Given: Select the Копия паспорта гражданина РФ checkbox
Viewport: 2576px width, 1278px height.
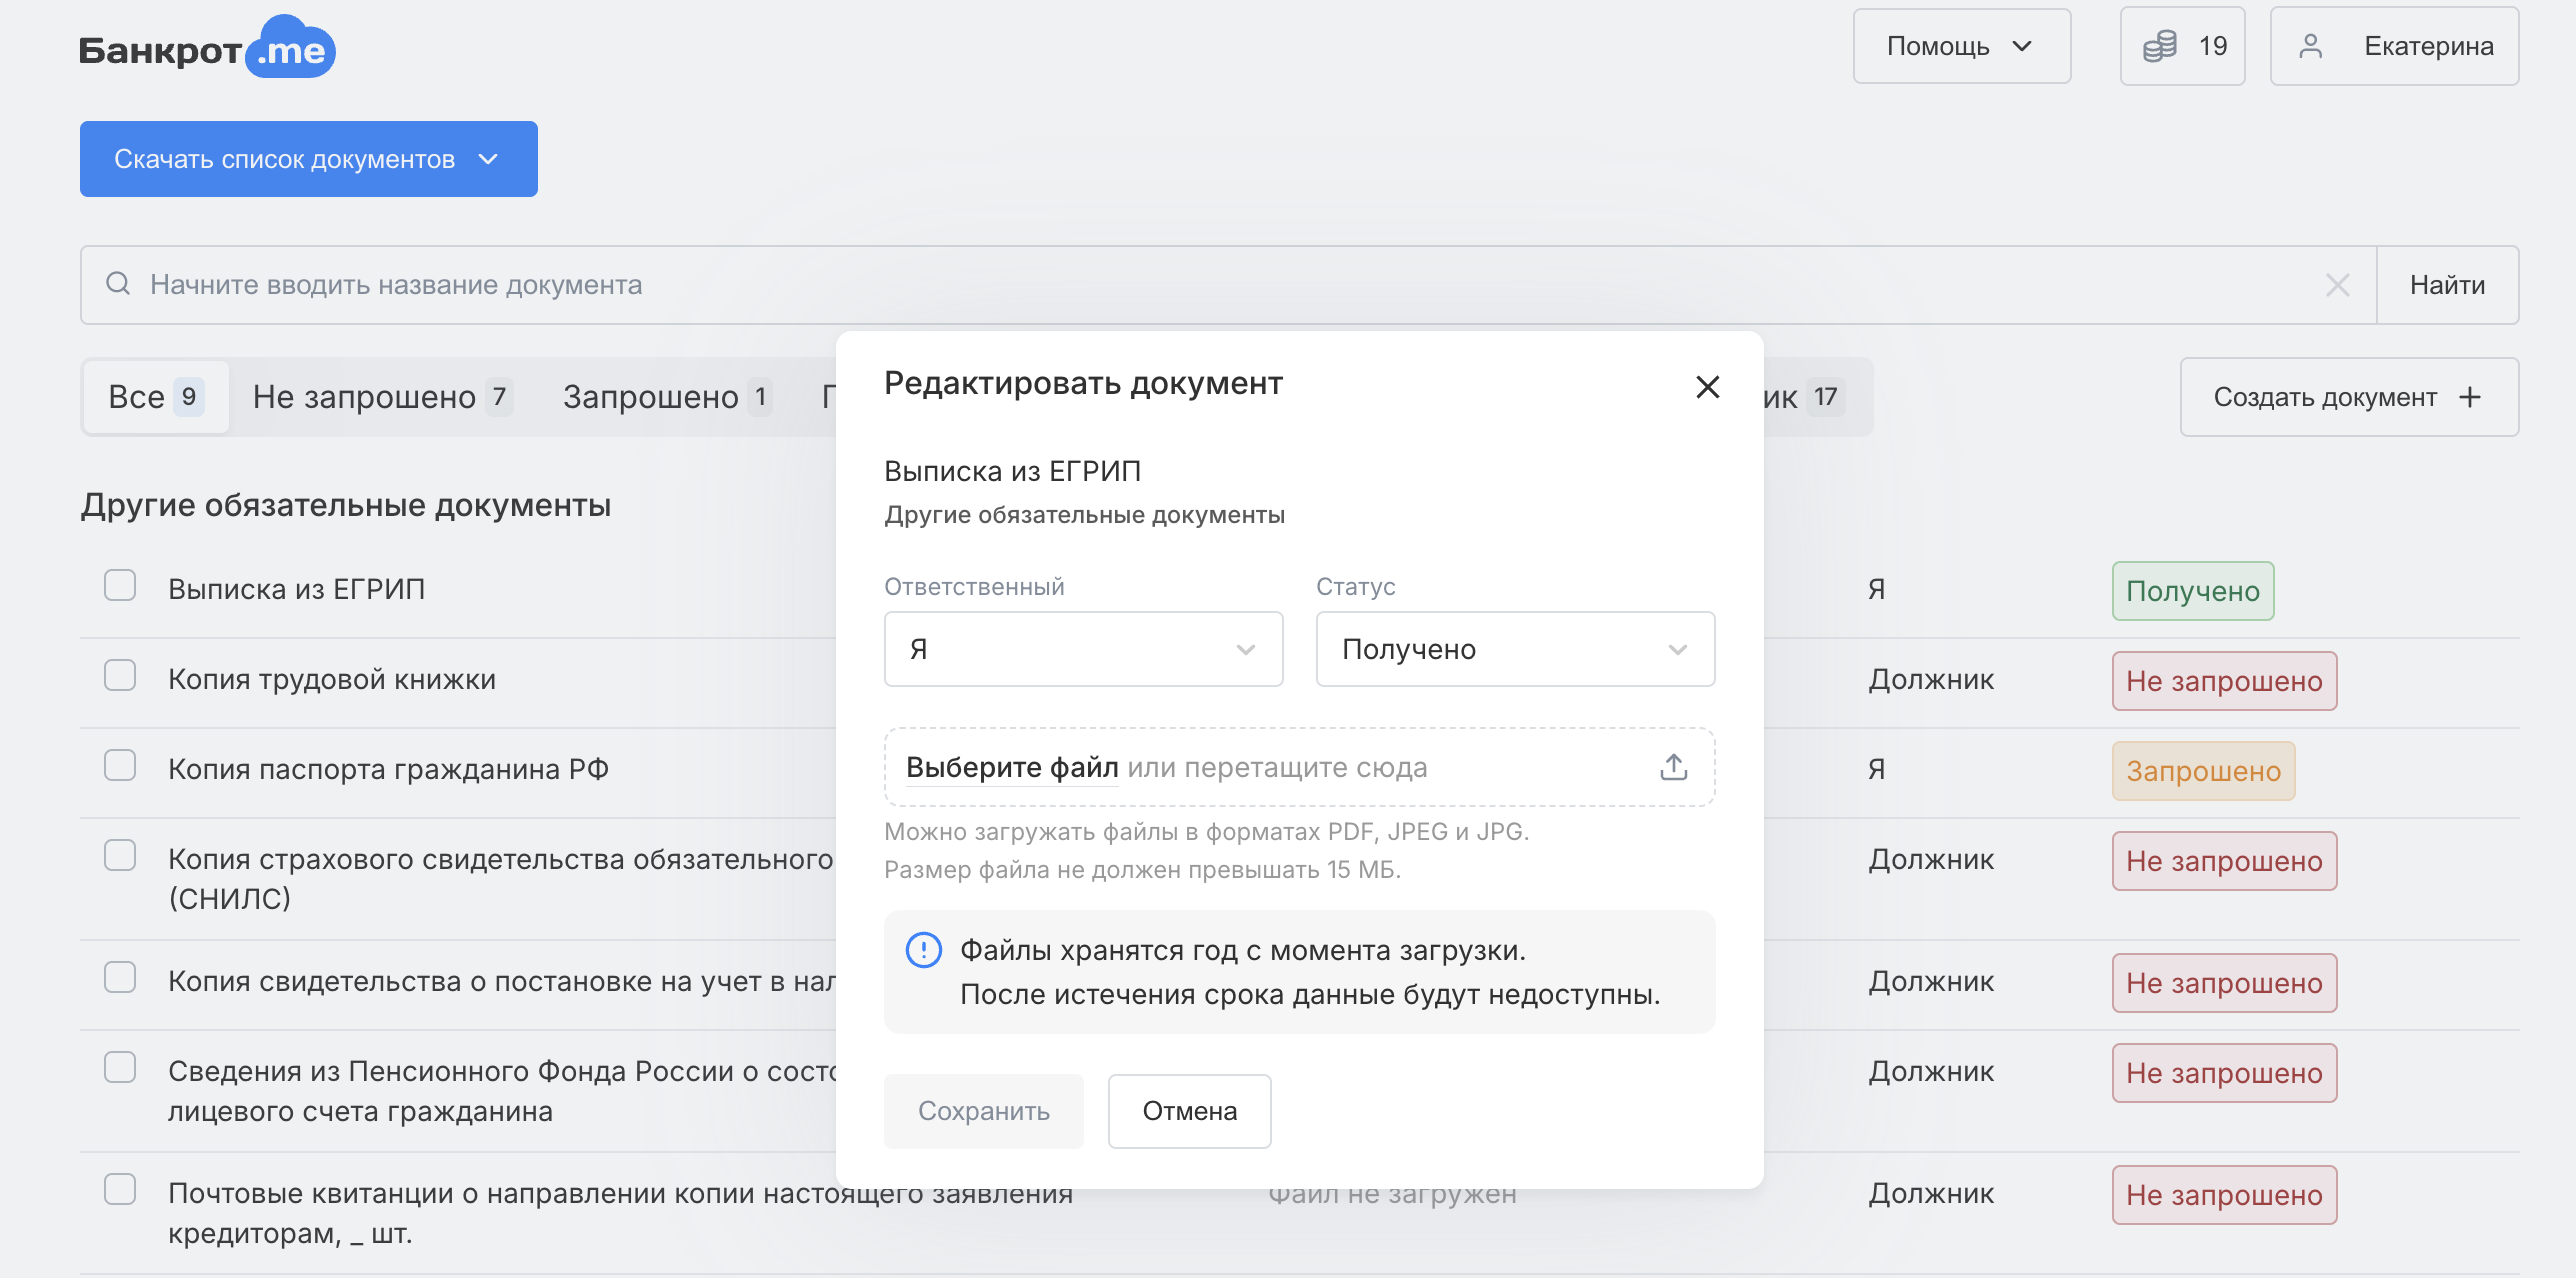Looking at the screenshot, I should tap(120, 765).
